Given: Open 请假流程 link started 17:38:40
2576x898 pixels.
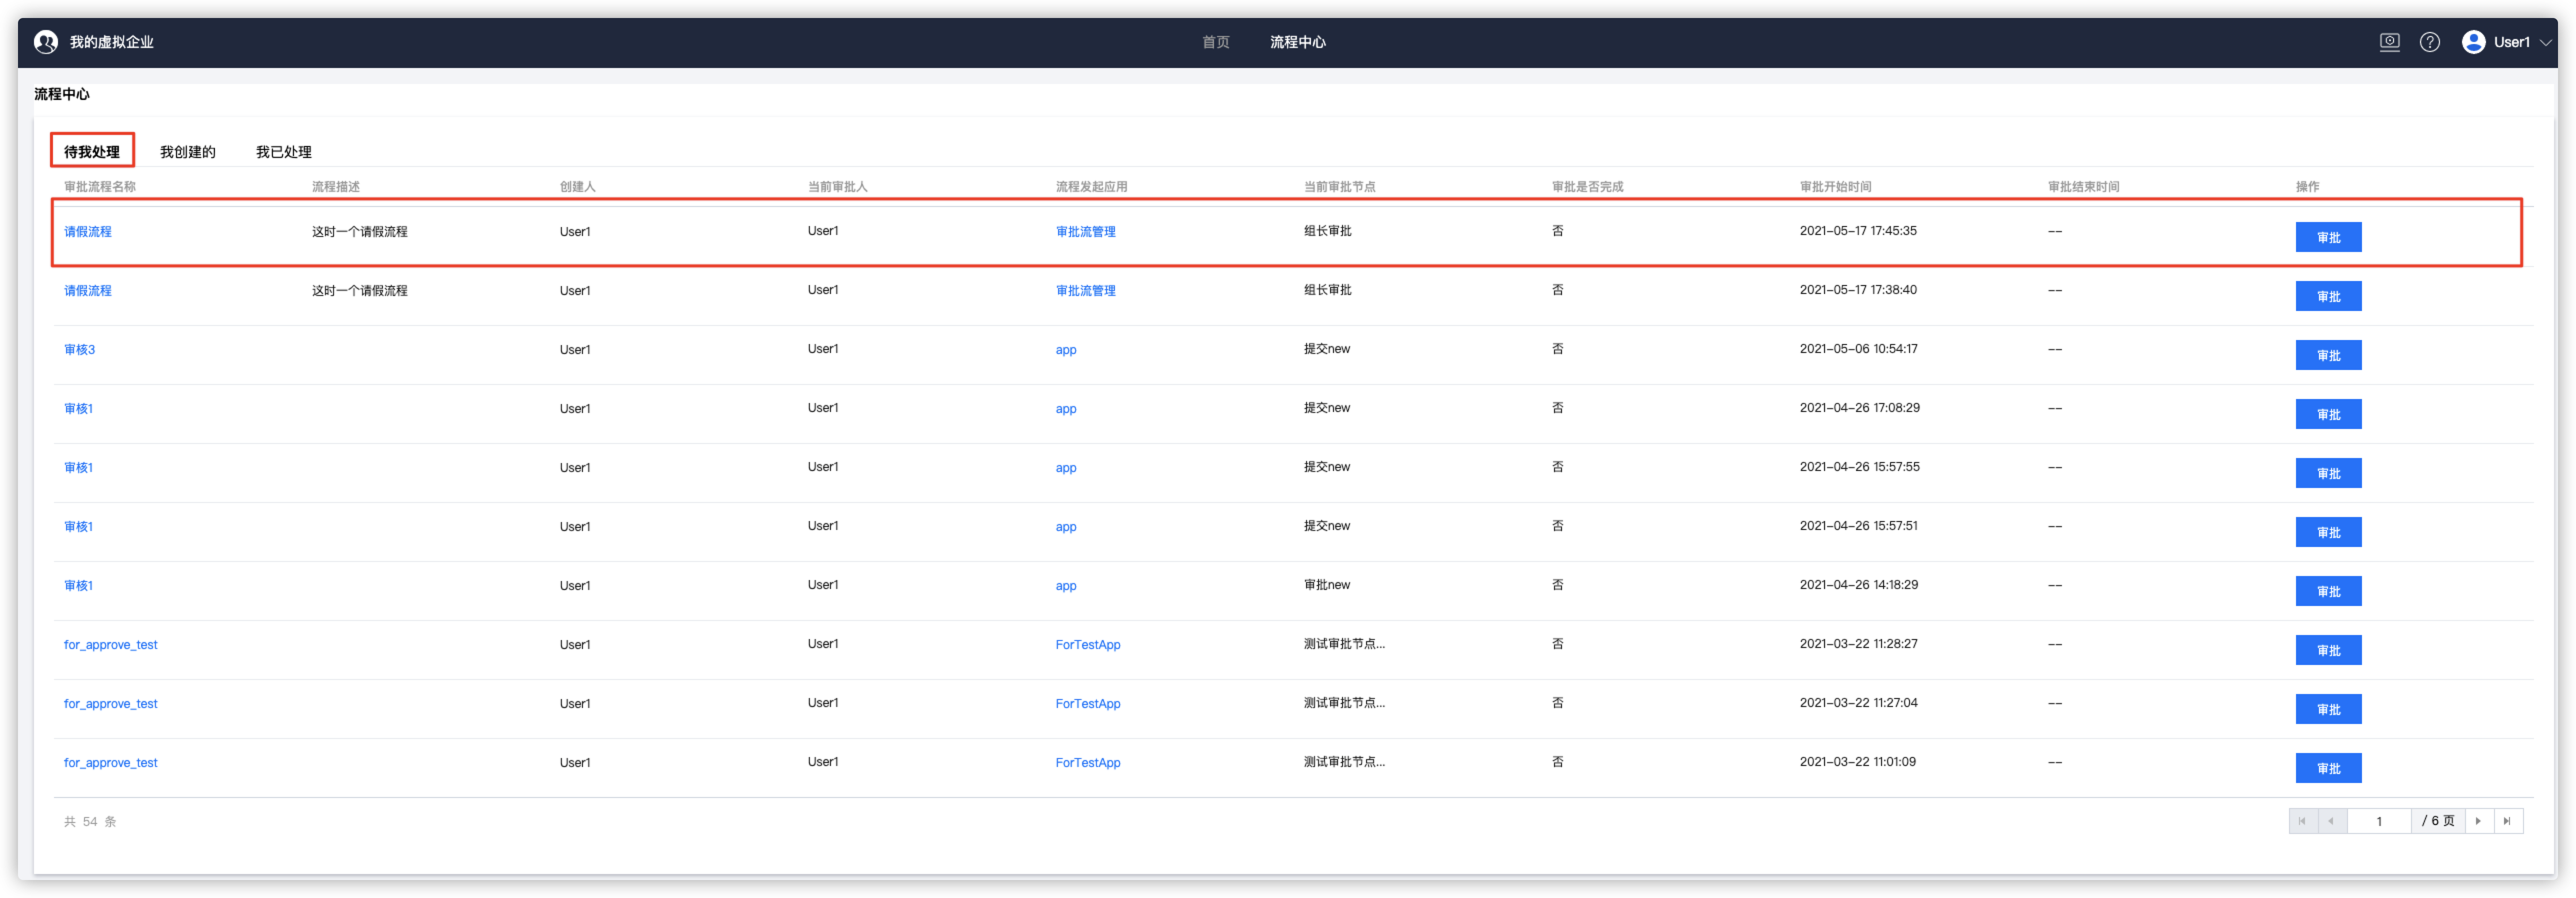Looking at the screenshot, I should 88,290.
